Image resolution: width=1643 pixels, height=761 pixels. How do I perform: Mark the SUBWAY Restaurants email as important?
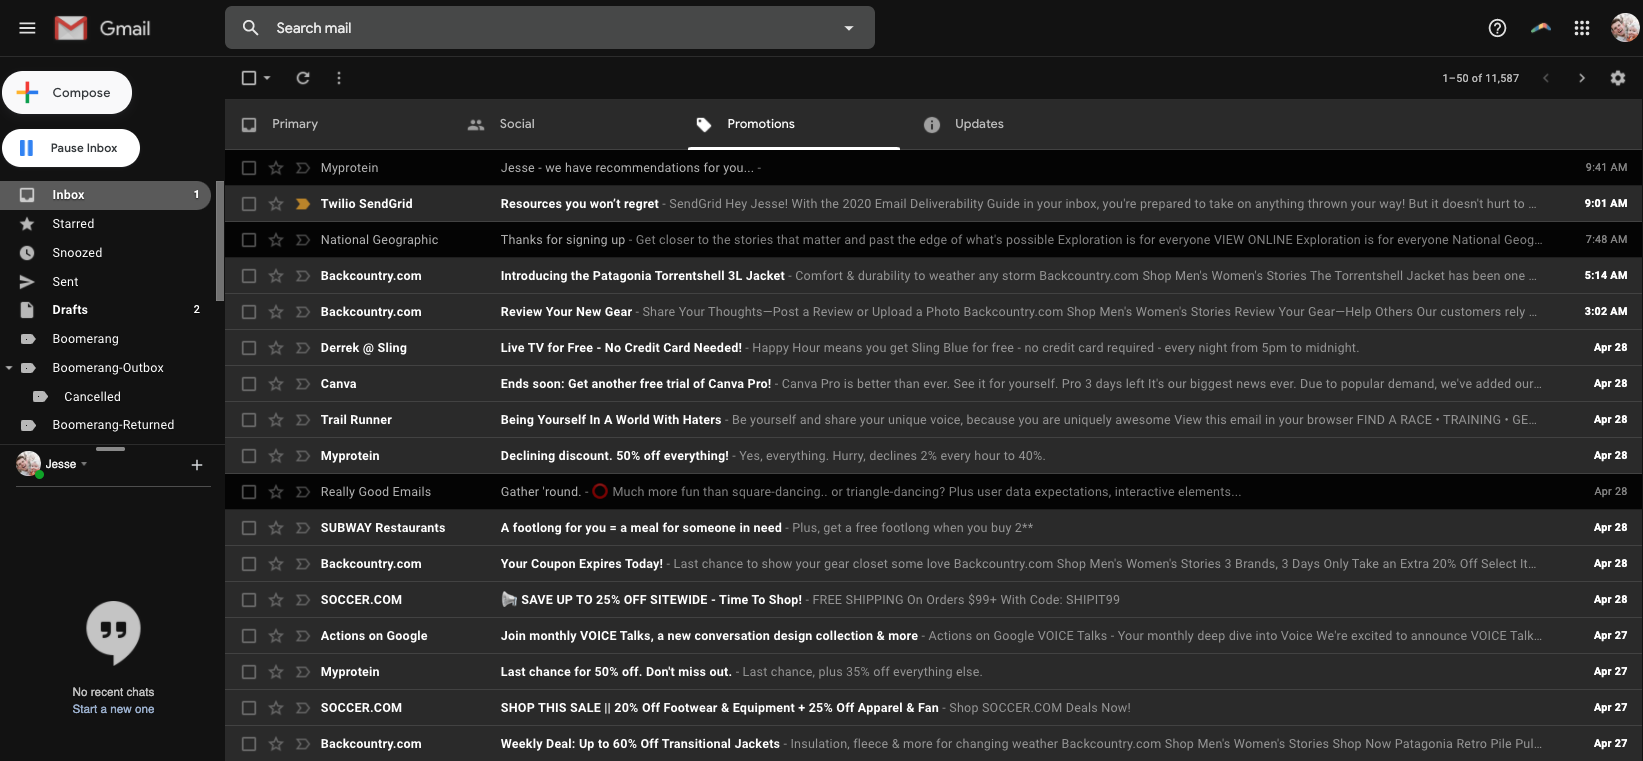303,528
